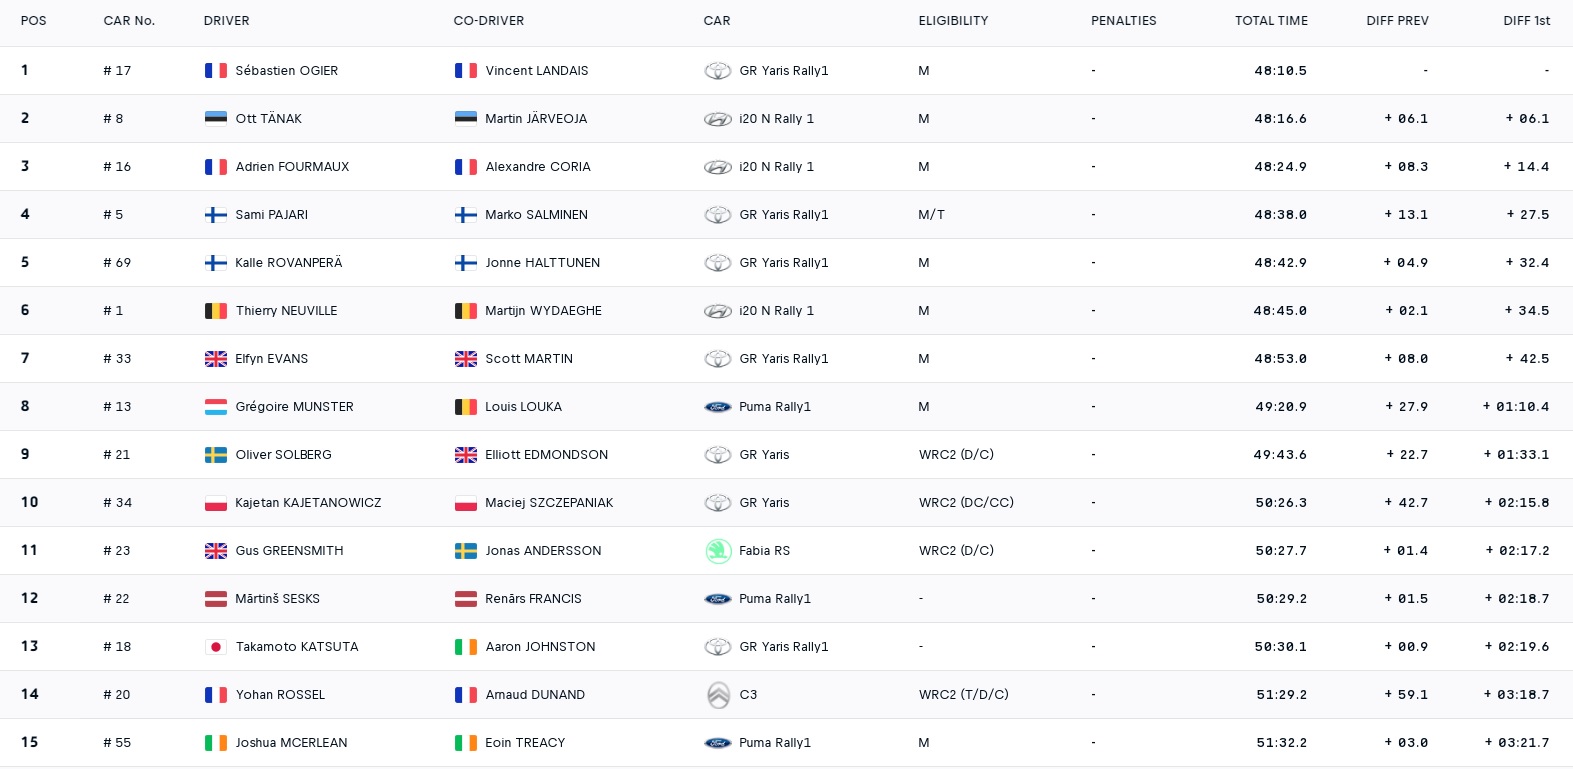Click the Ford logo in Grégoire MUNSTER's row
Screen dimensions: 1573x769
718,407
